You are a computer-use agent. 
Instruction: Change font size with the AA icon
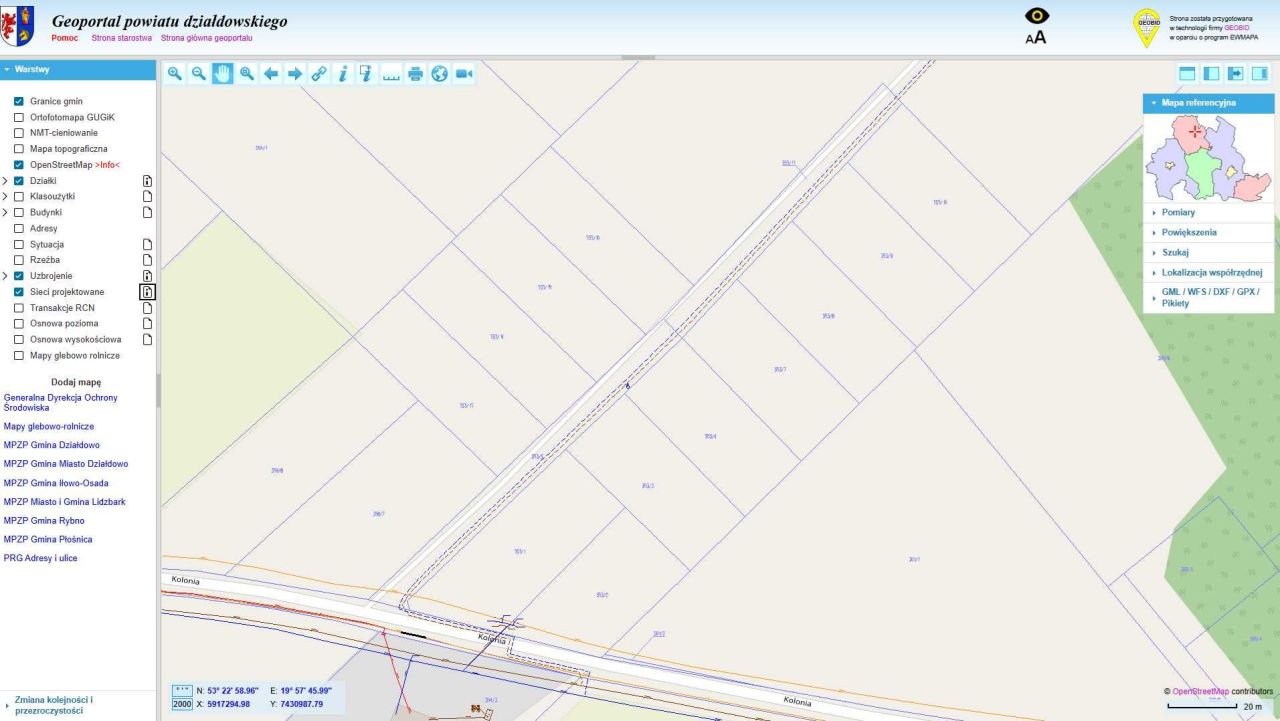click(1036, 38)
